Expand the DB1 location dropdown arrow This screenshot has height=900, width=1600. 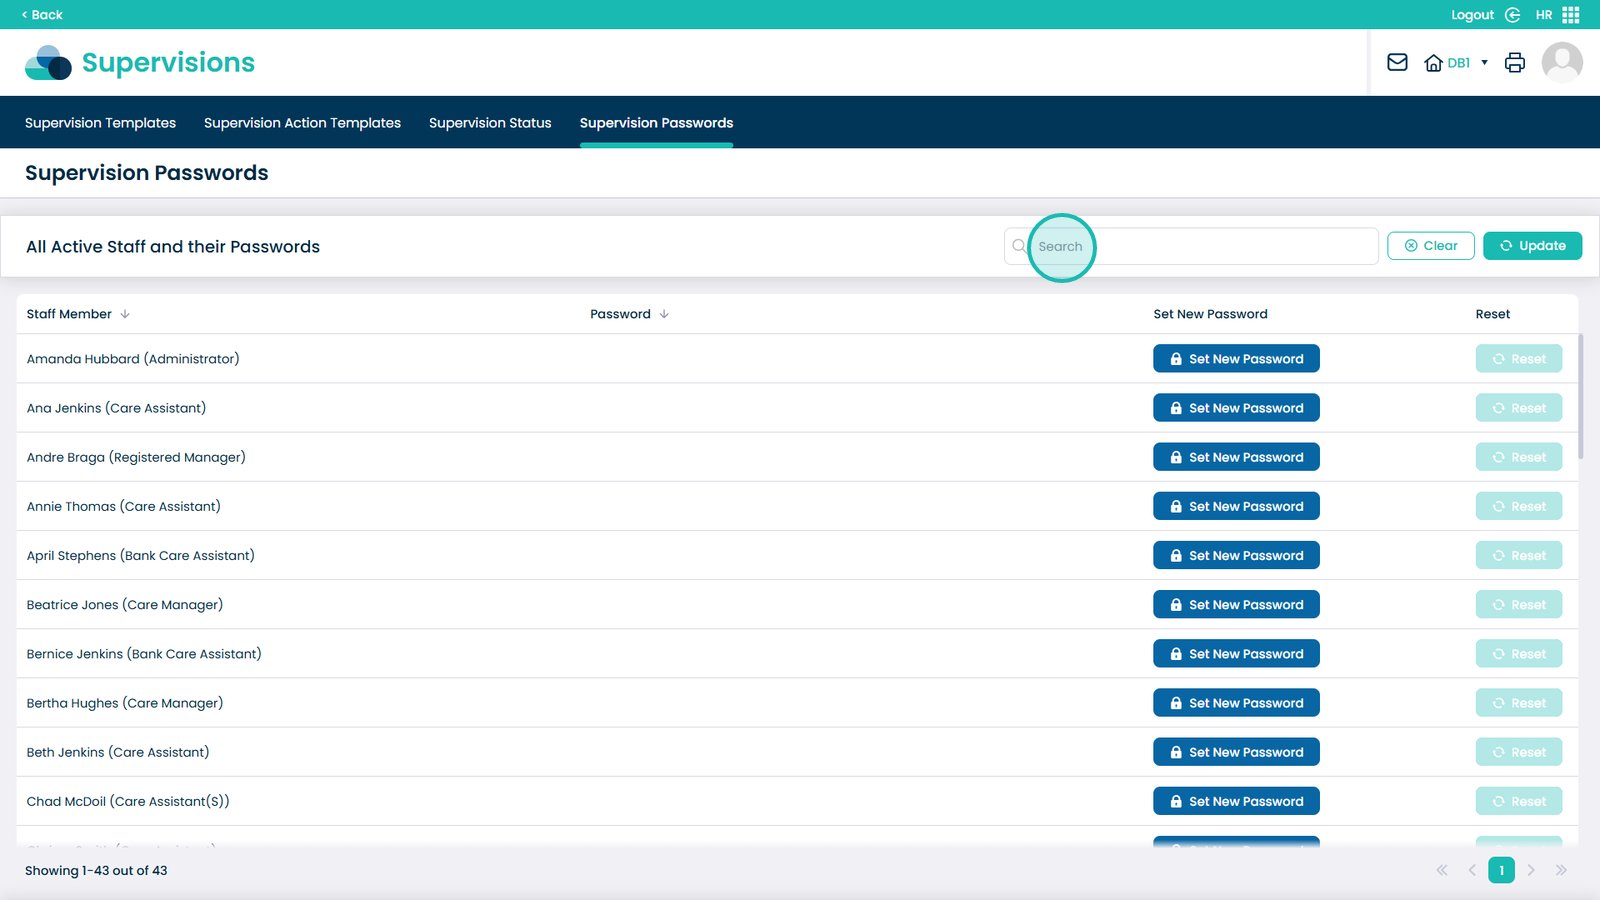[1484, 63]
